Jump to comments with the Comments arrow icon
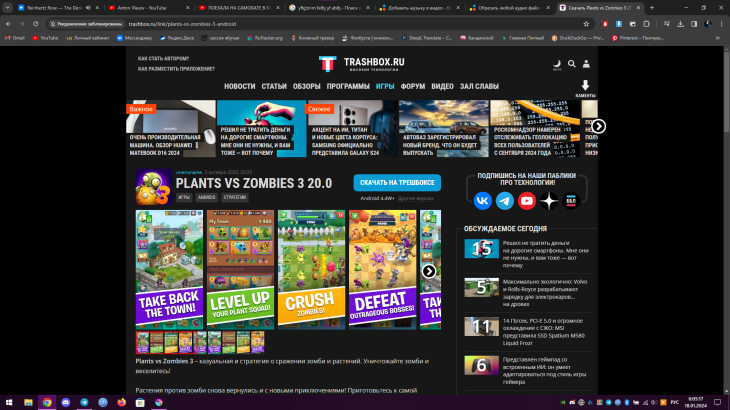Image resolution: width=730 pixels, height=410 pixels. click(585, 88)
